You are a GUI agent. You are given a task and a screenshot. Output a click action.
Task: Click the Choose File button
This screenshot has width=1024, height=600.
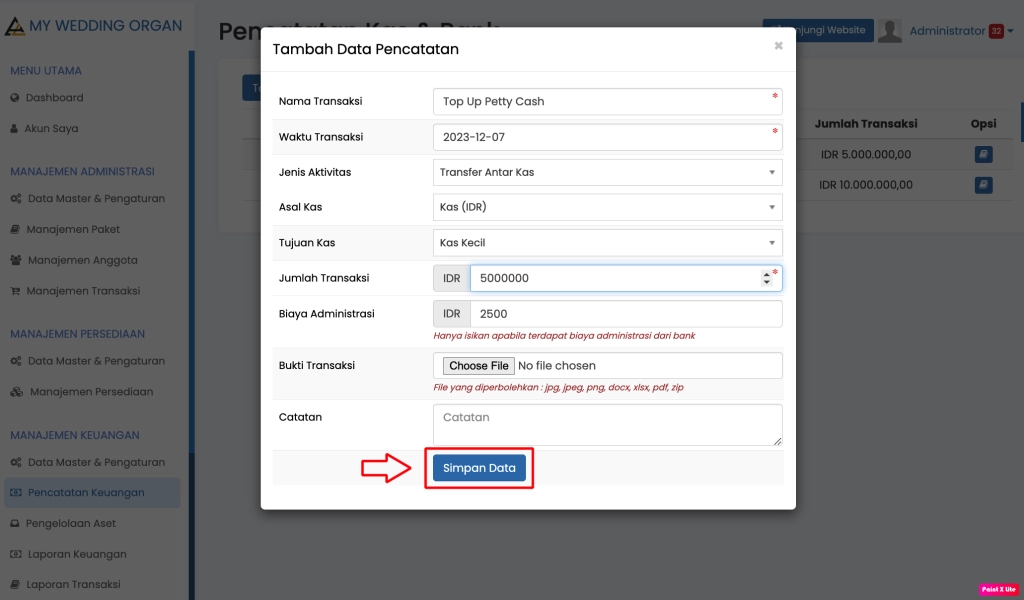(x=479, y=366)
